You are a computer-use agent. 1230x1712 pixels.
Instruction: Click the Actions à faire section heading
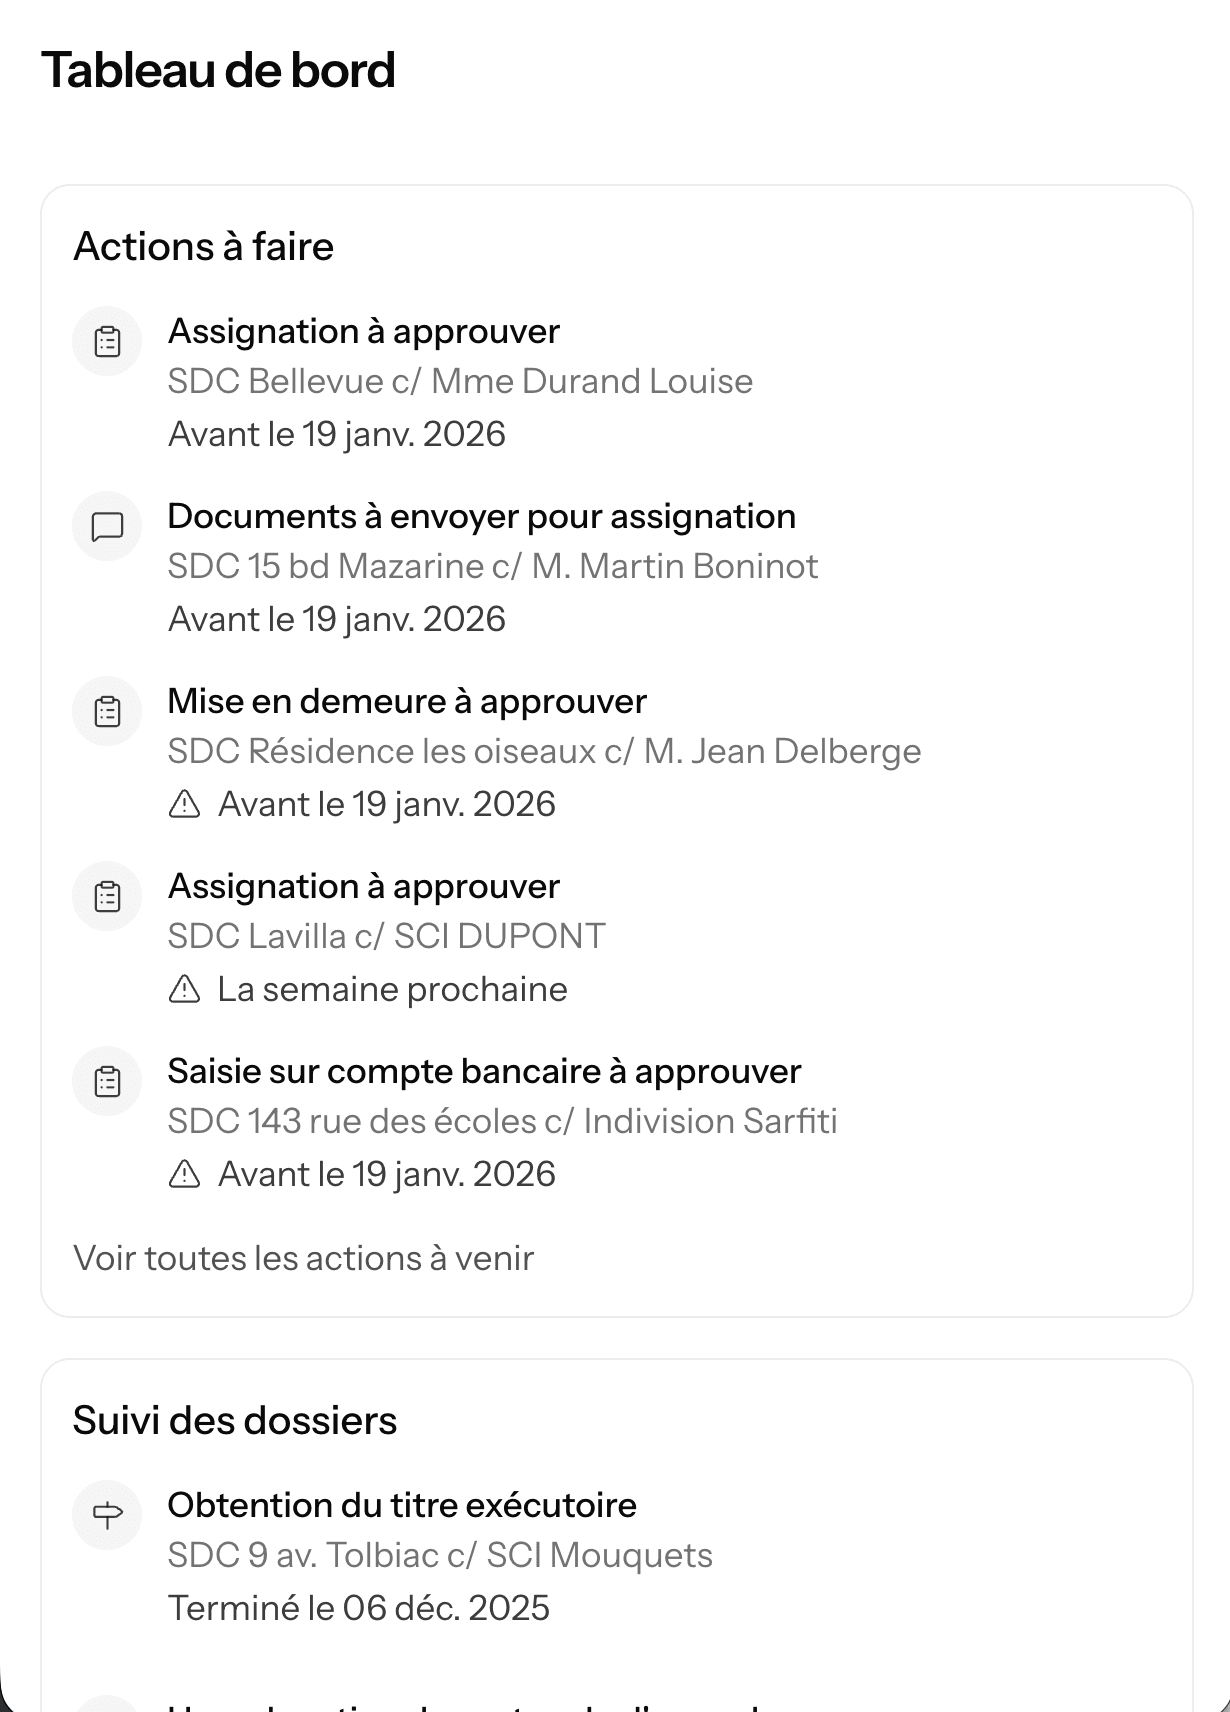click(x=203, y=246)
